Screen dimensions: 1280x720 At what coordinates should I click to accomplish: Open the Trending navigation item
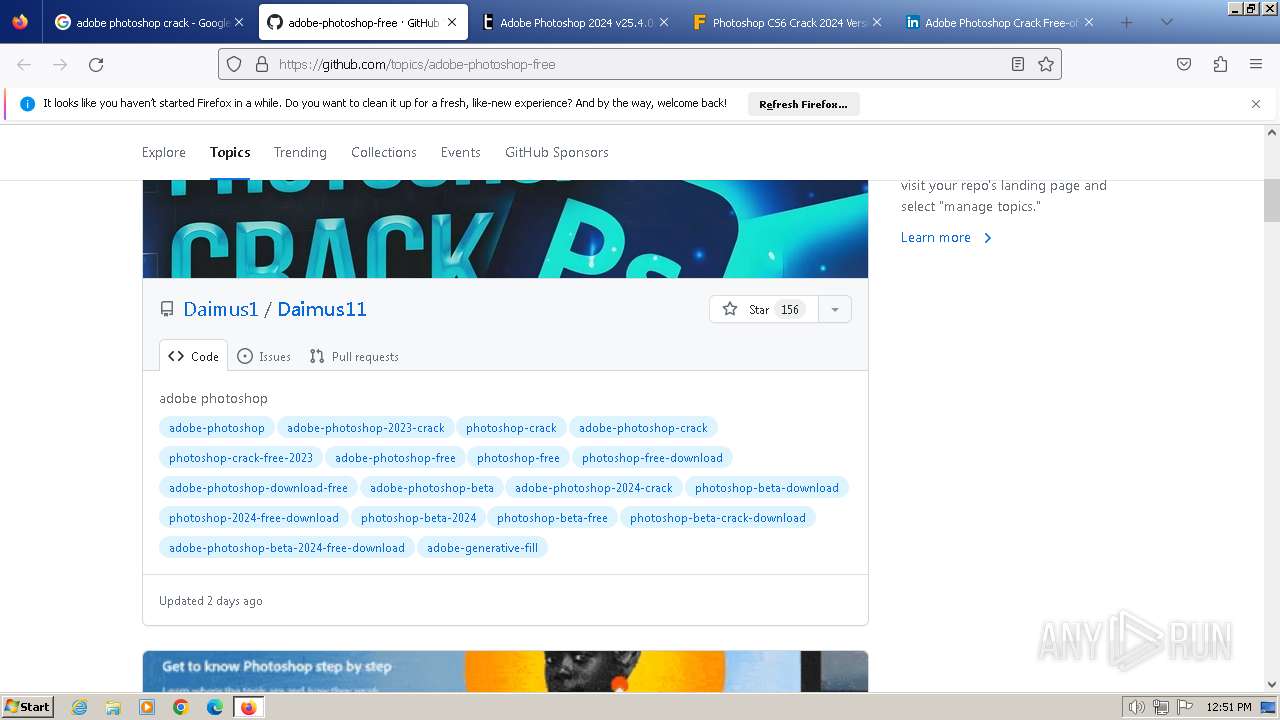(300, 152)
